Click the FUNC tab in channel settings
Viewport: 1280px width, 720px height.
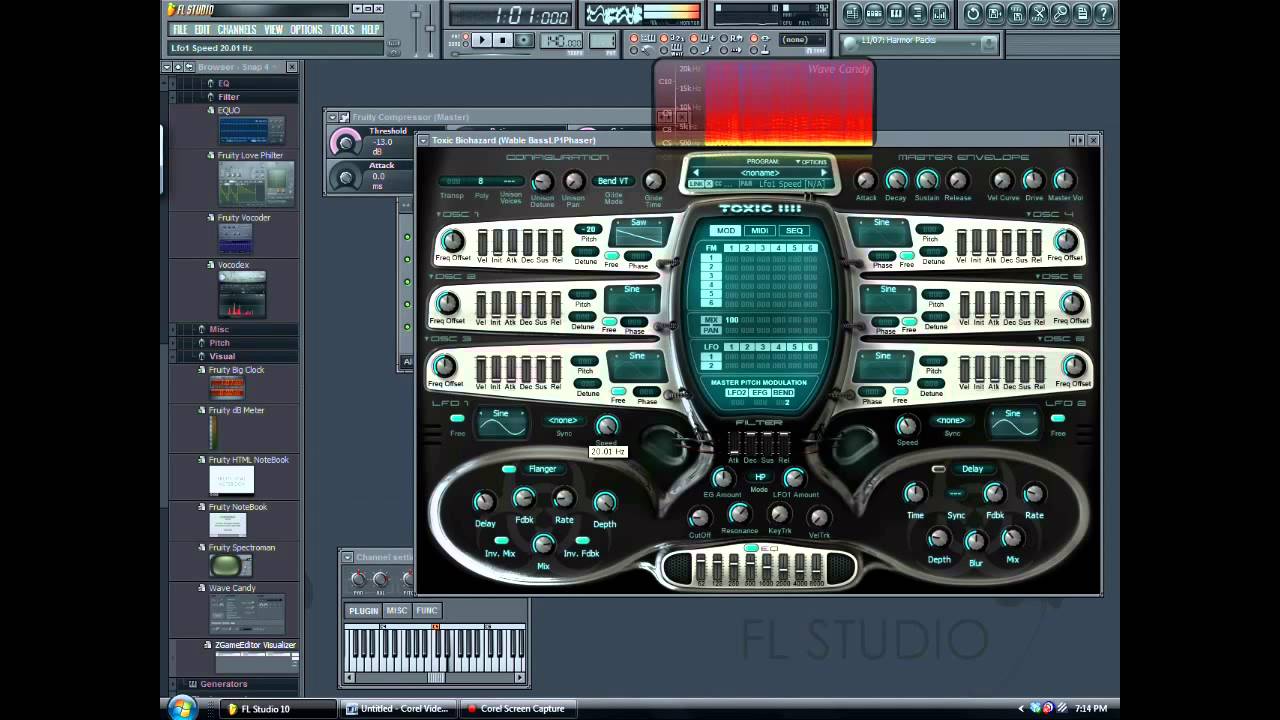click(x=427, y=611)
